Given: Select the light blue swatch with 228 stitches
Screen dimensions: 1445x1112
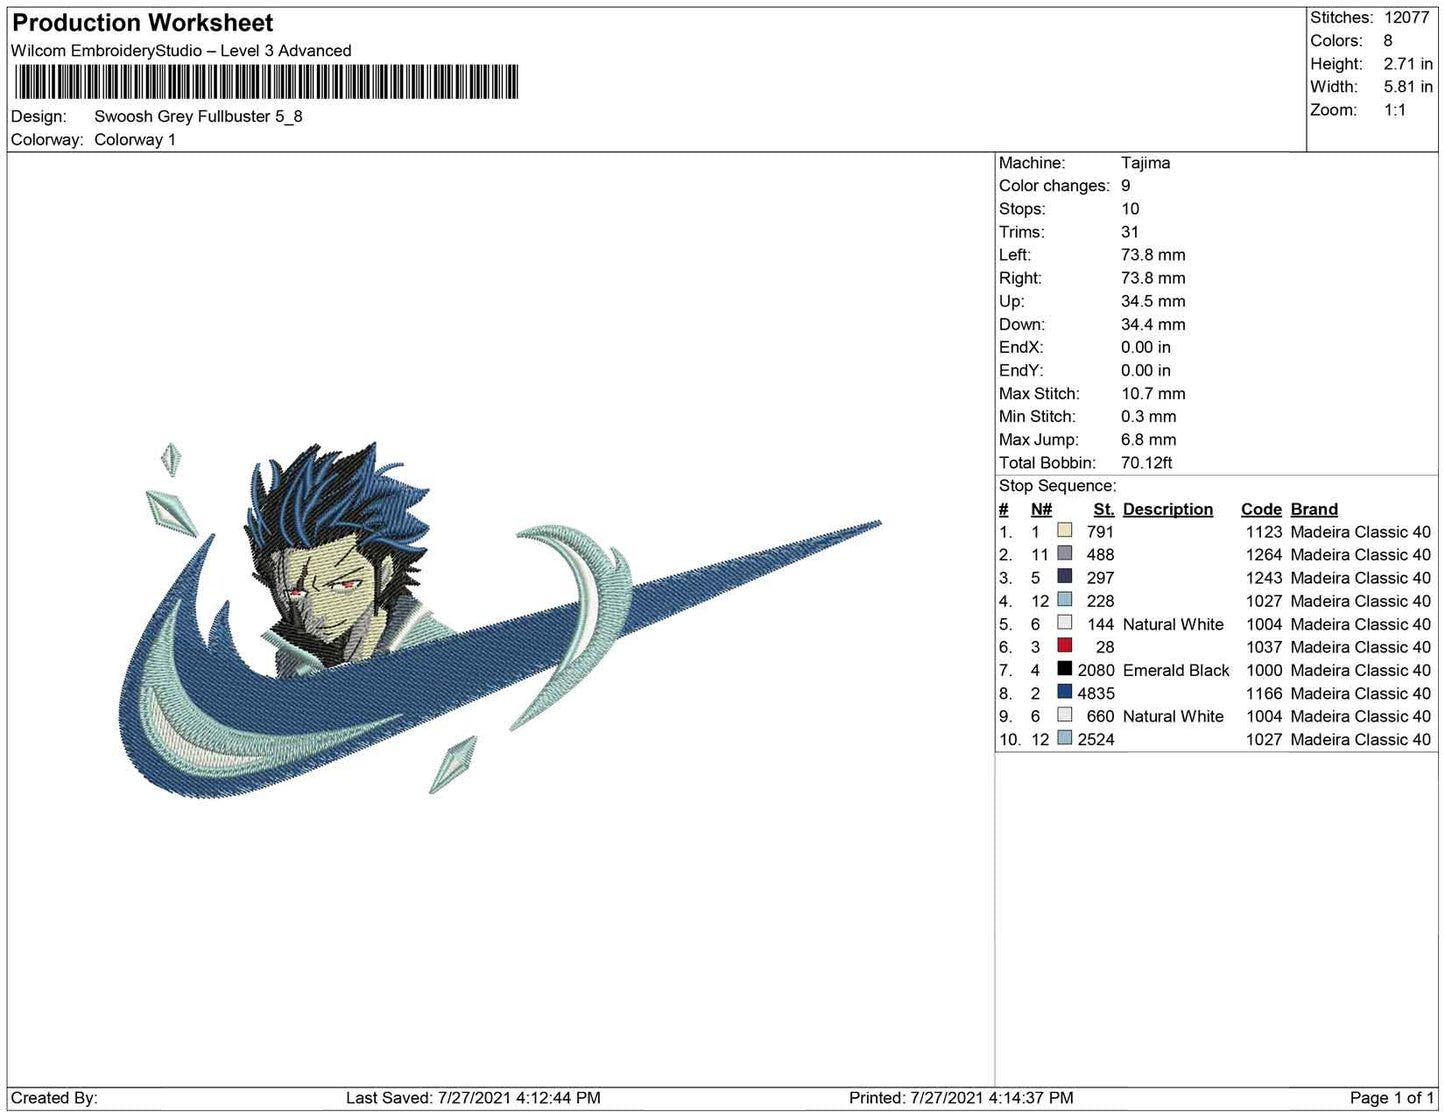Looking at the screenshot, I should coord(1064,600).
